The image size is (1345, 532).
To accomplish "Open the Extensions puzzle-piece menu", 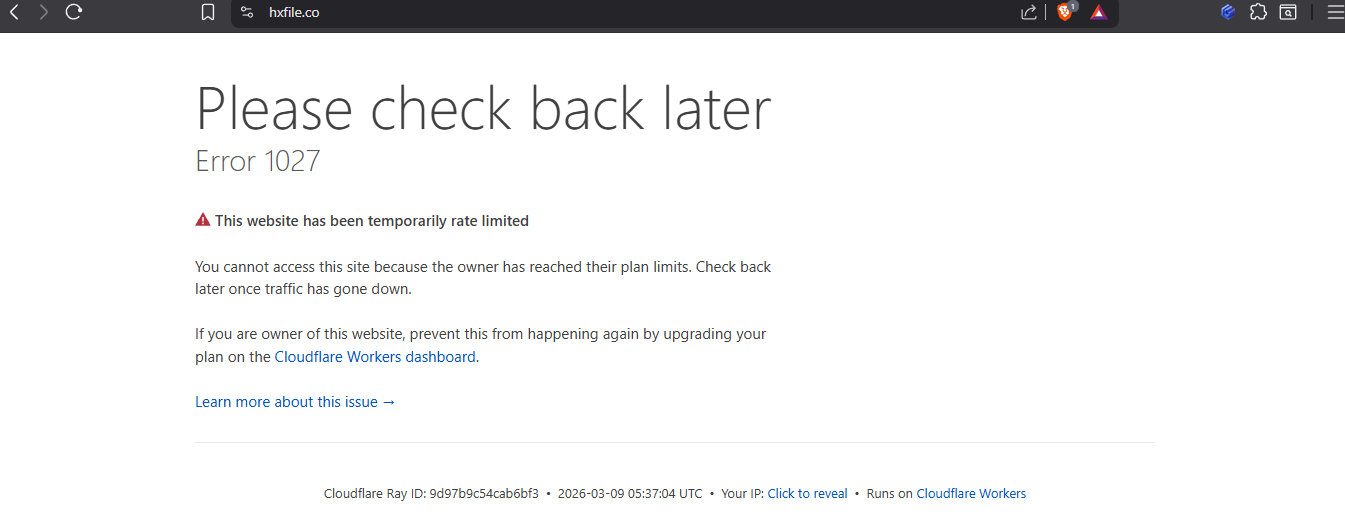I will click(1259, 12).
